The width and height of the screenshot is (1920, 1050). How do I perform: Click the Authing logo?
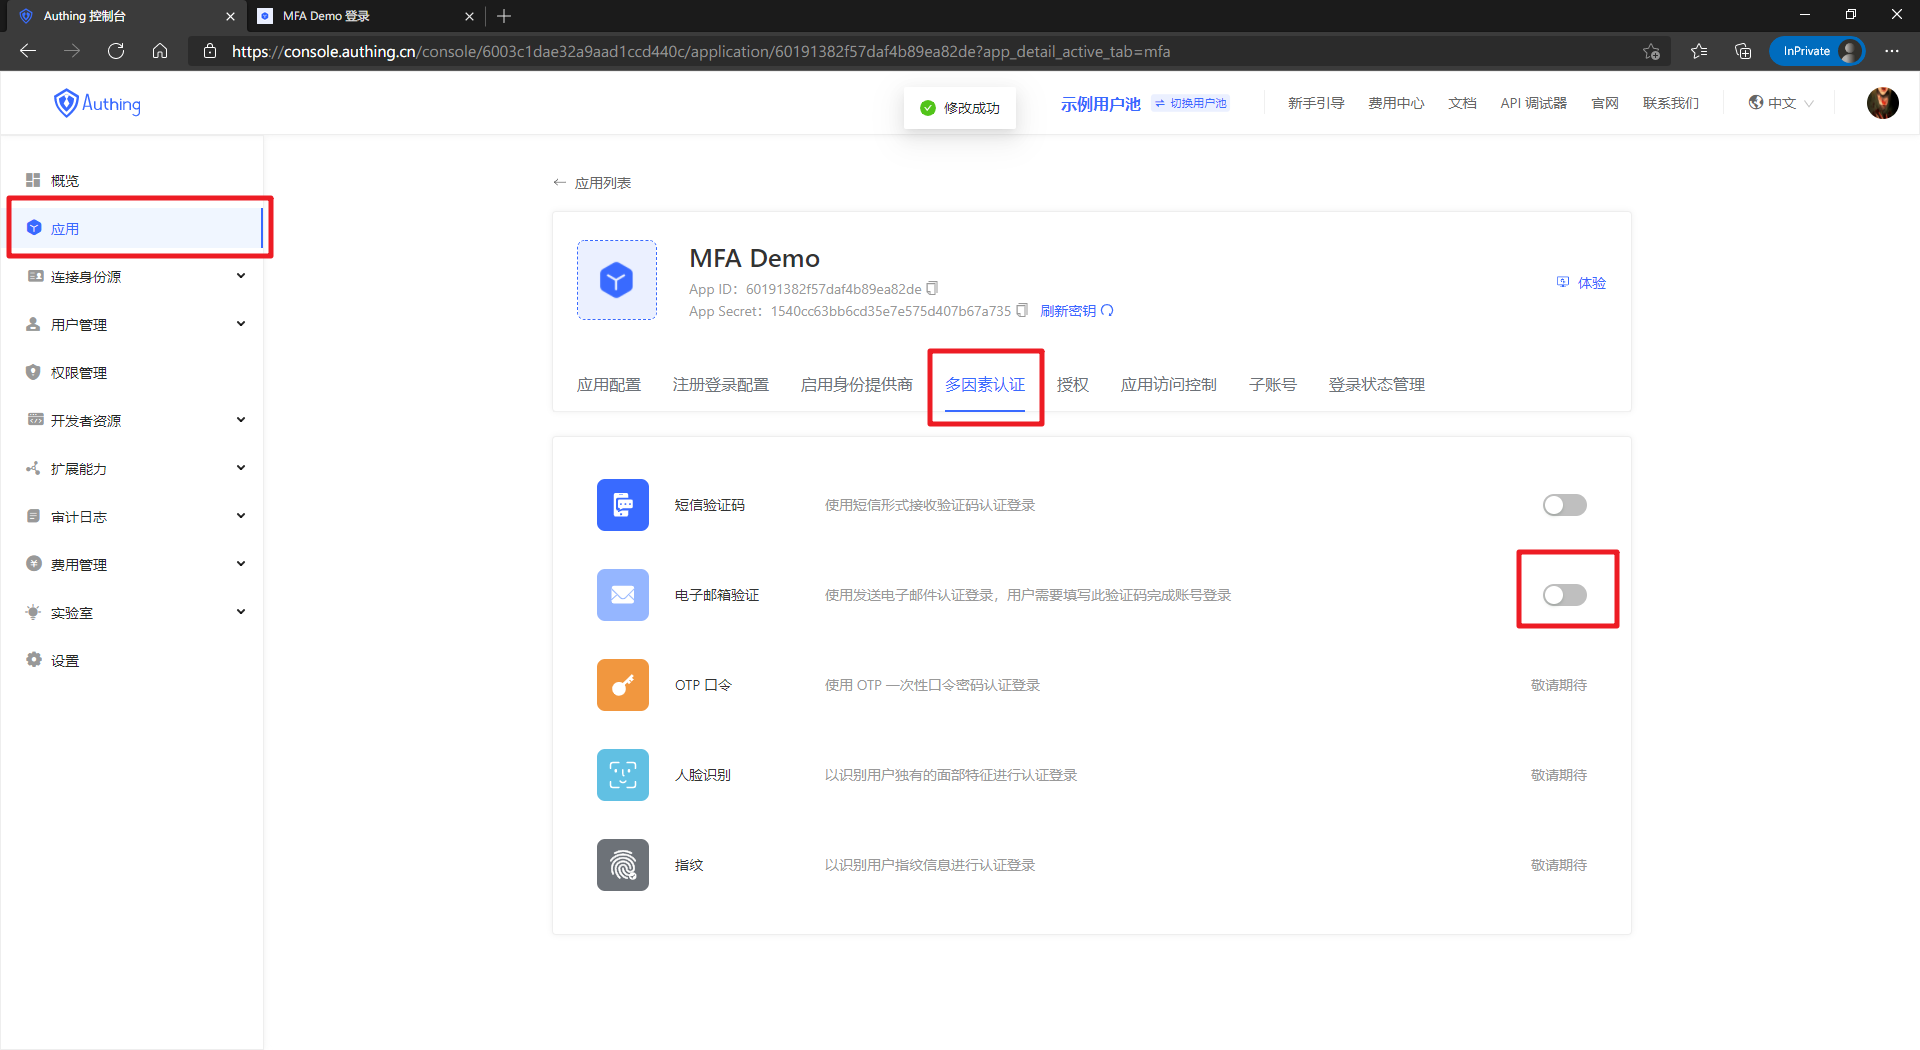click(97, 103)
